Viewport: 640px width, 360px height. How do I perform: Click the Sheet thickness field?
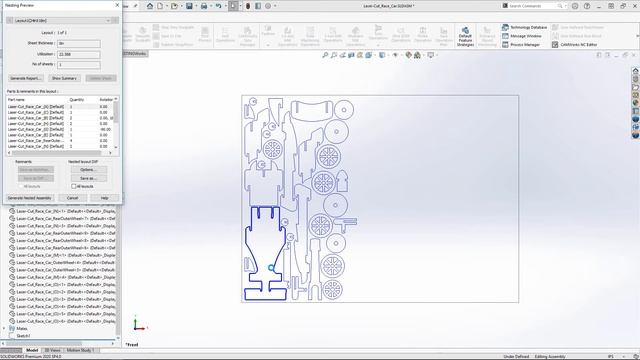pos(79,43)
